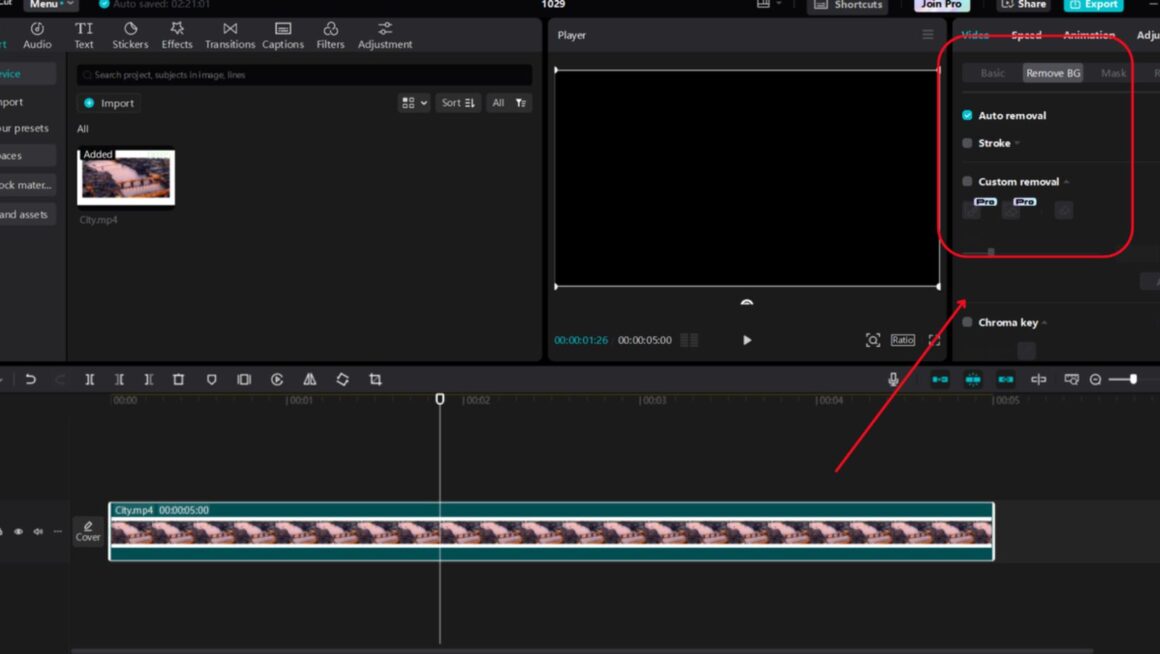Click the crop icon in timeline toolbar
This screenshot has height=654, width=1160.
(375, 380)
